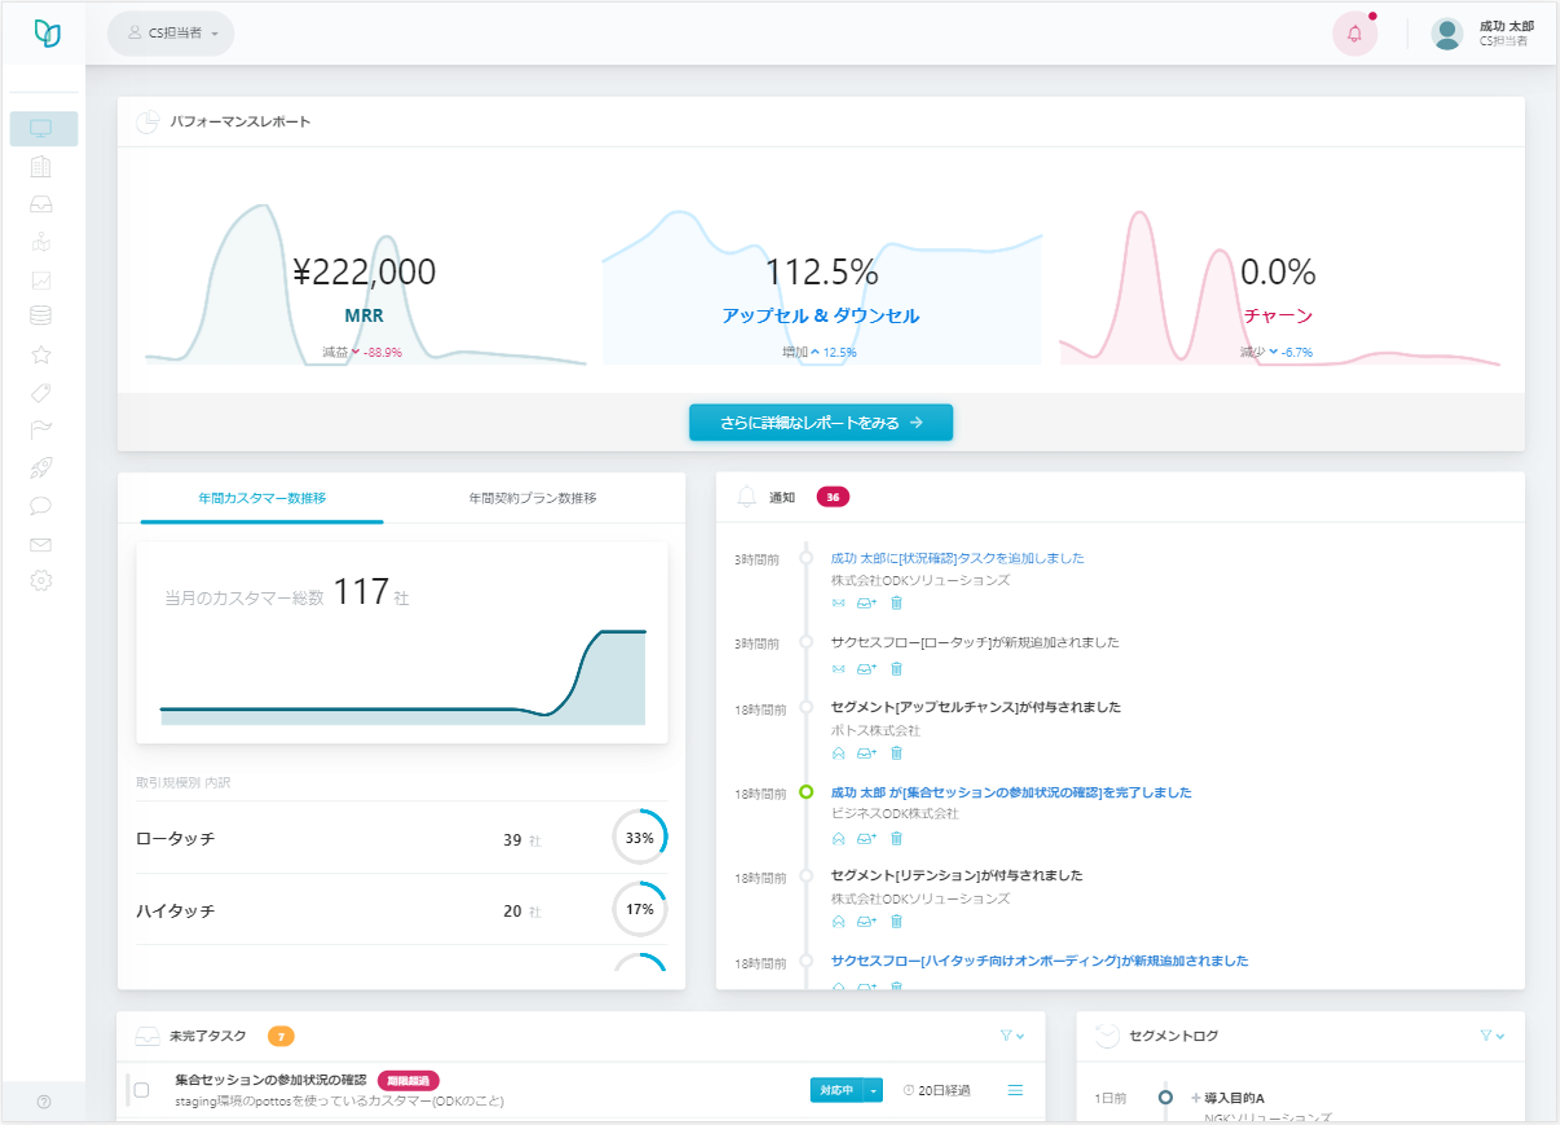Click trash icon under ポトス株式会社 notification

pyautogui.click(x=896, y=753)
